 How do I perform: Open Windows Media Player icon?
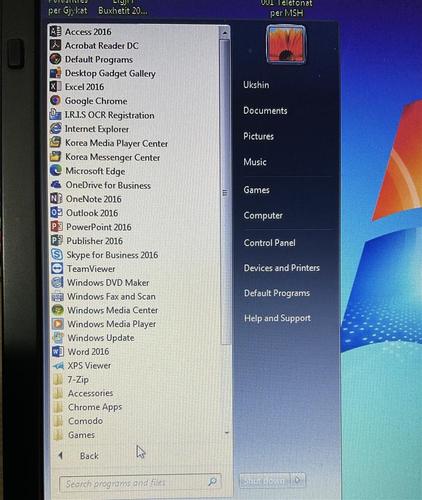[58, 324]
